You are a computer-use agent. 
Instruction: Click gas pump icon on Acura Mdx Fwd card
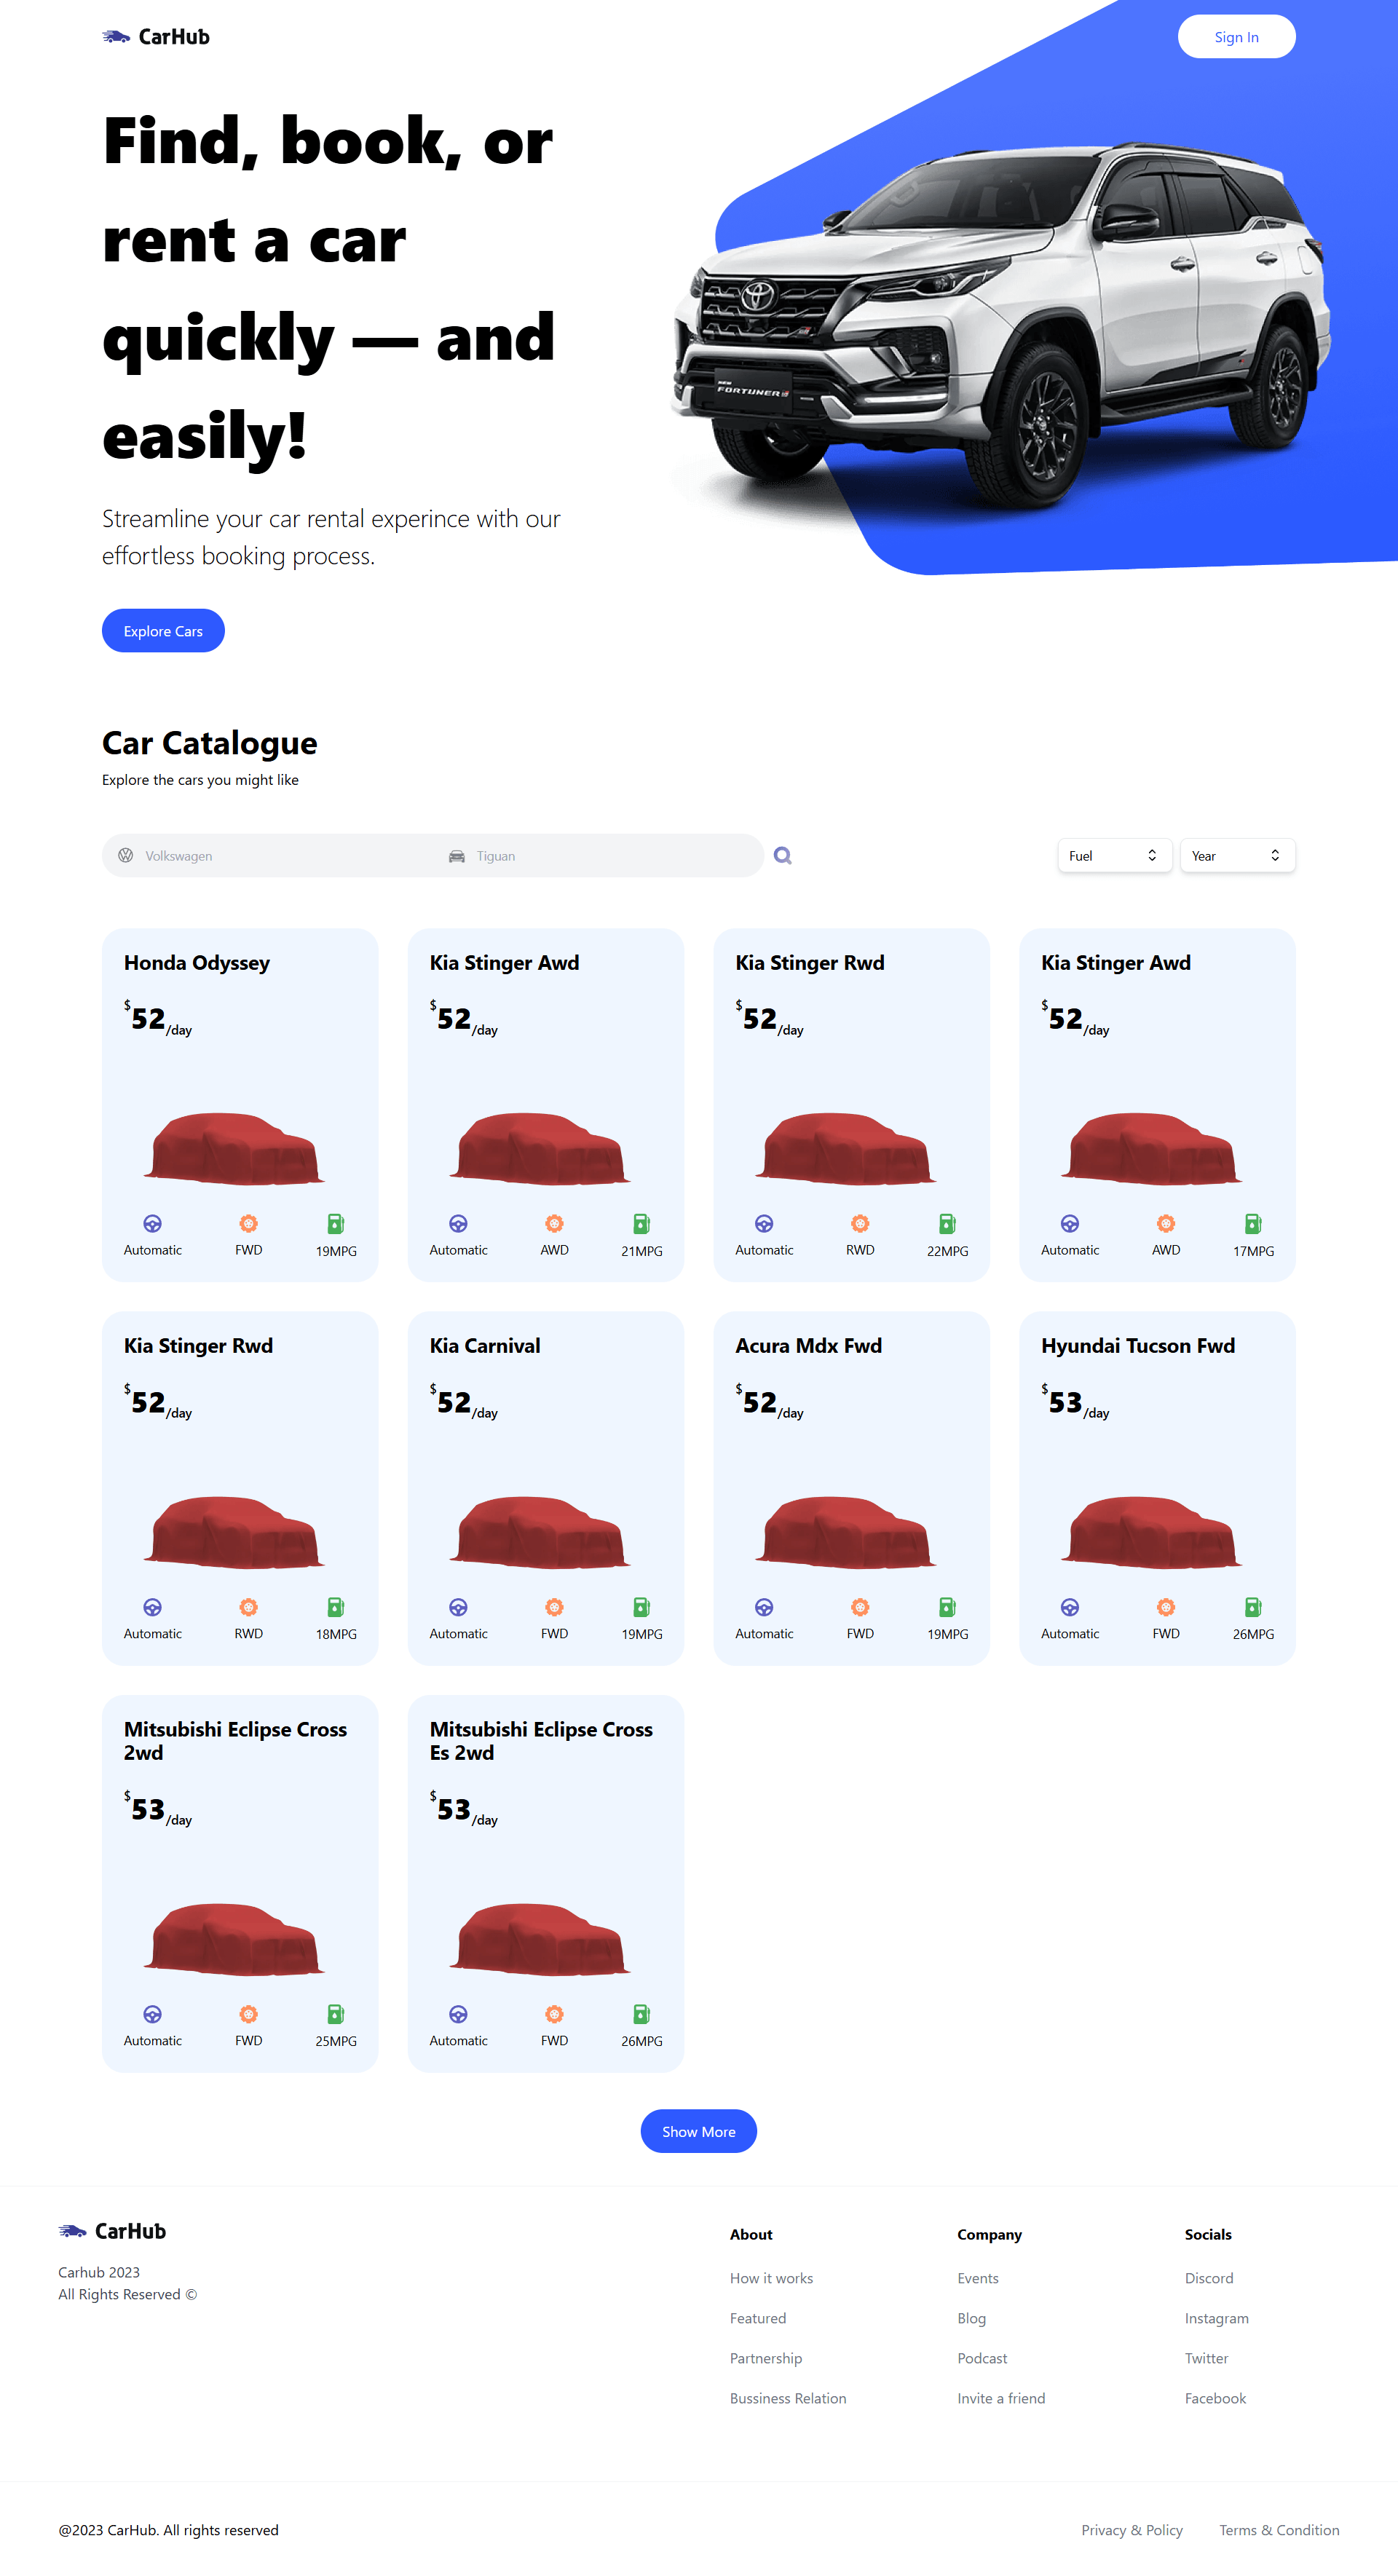click(x=947, y=1606)
